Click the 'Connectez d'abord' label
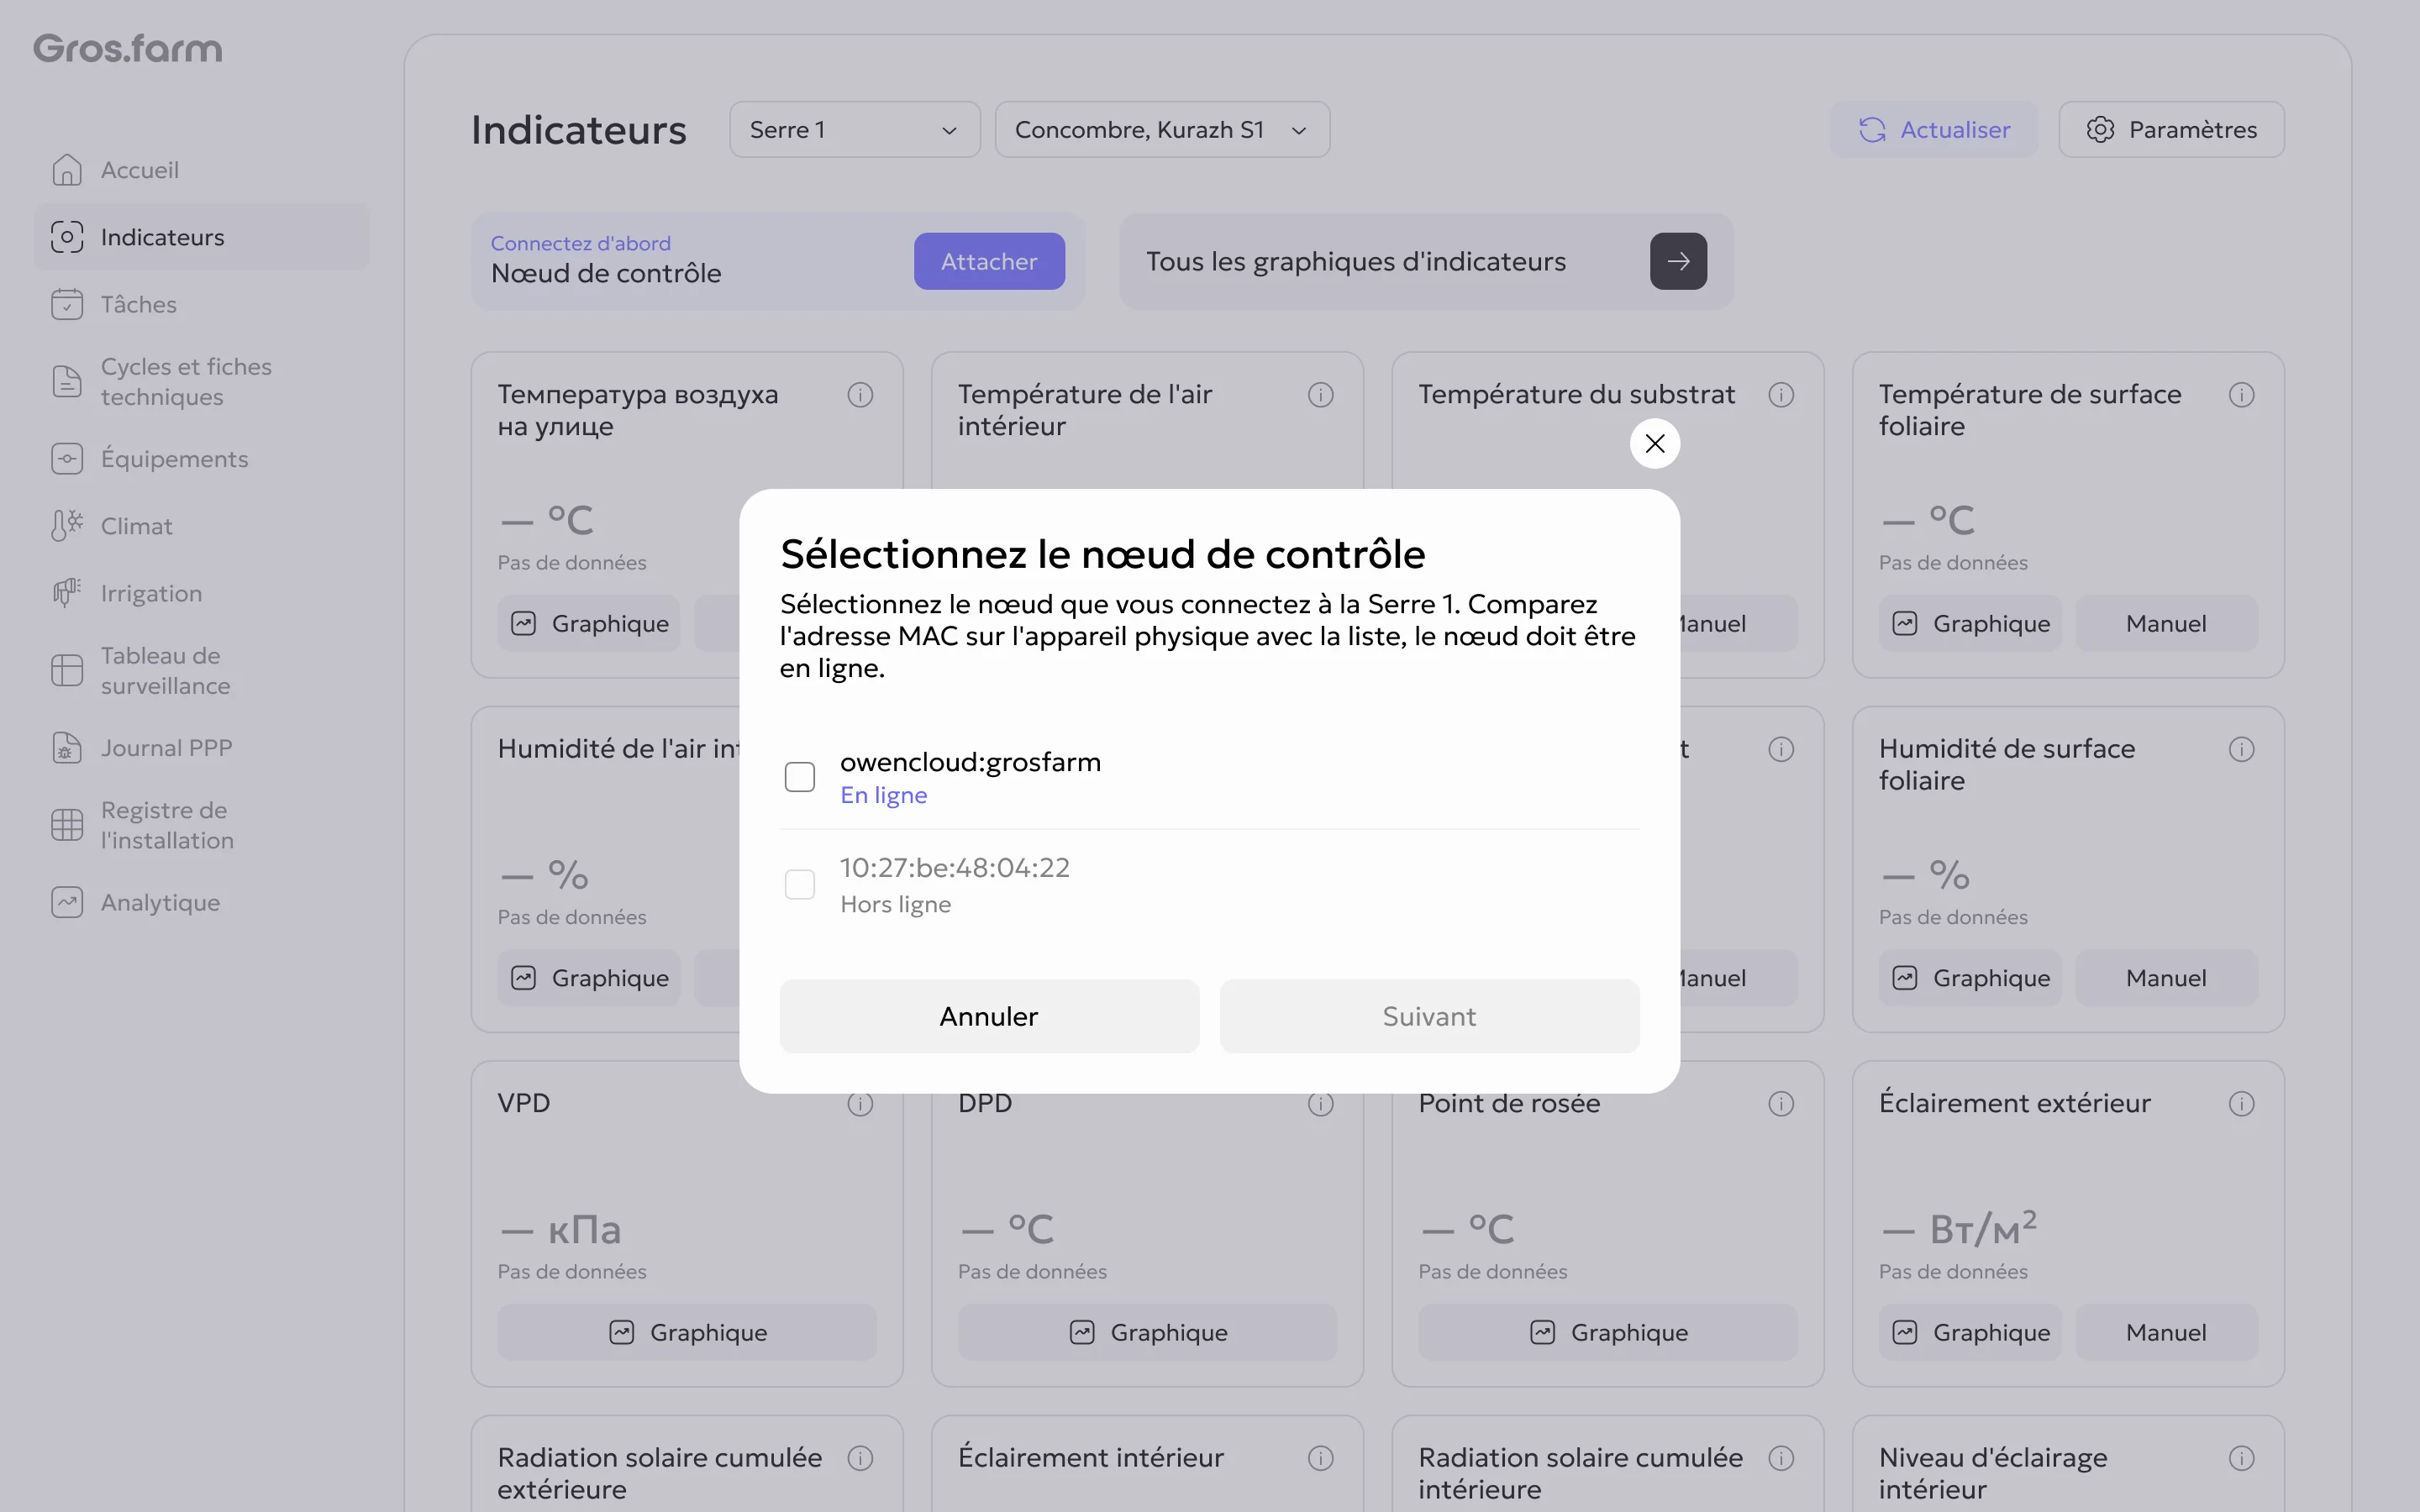This screenshot has width=2420, height=1512. (580, 243)
